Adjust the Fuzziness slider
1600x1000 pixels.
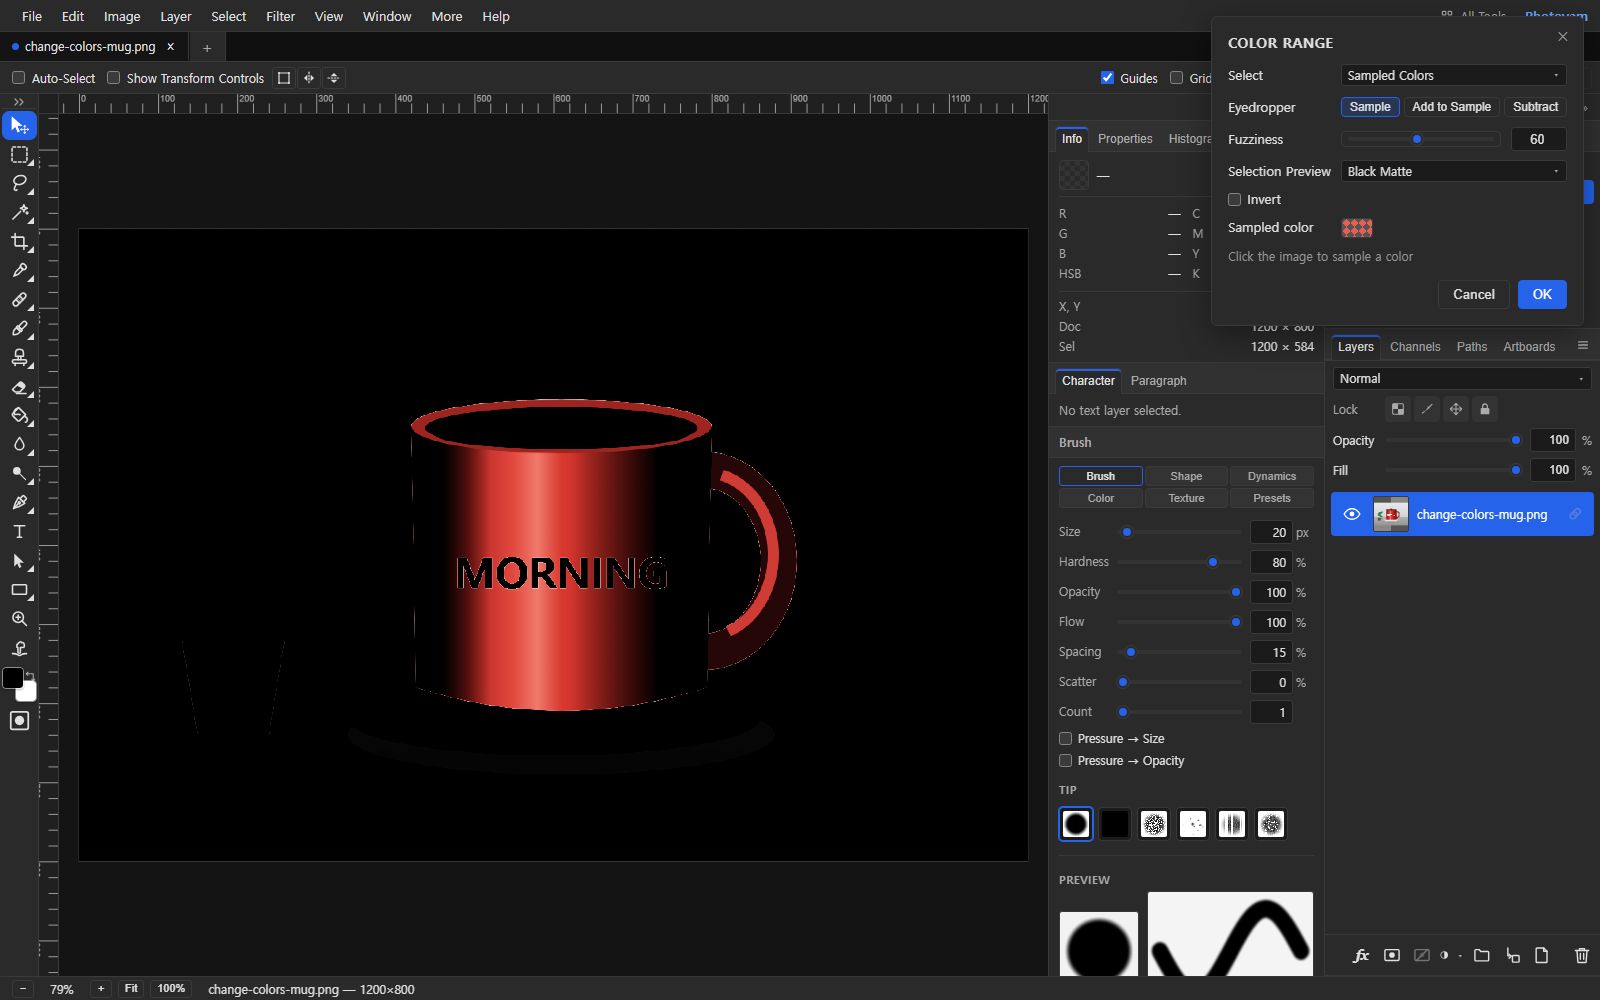pos(1420,139)
